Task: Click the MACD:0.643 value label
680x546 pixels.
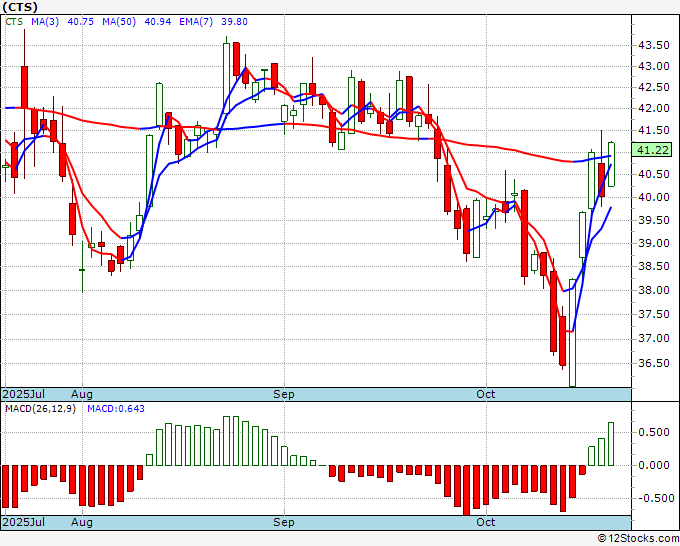Action: coord(116,409)
